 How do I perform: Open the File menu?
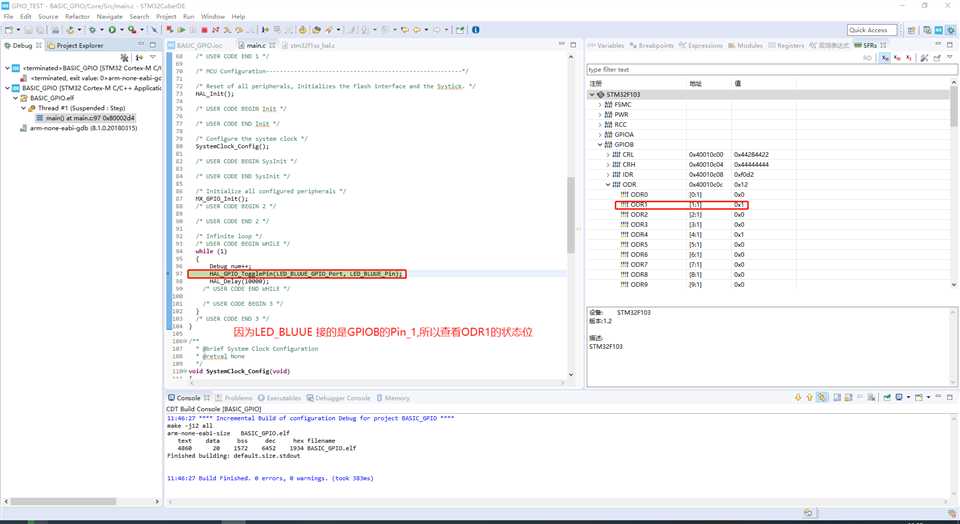pos(8,17)
